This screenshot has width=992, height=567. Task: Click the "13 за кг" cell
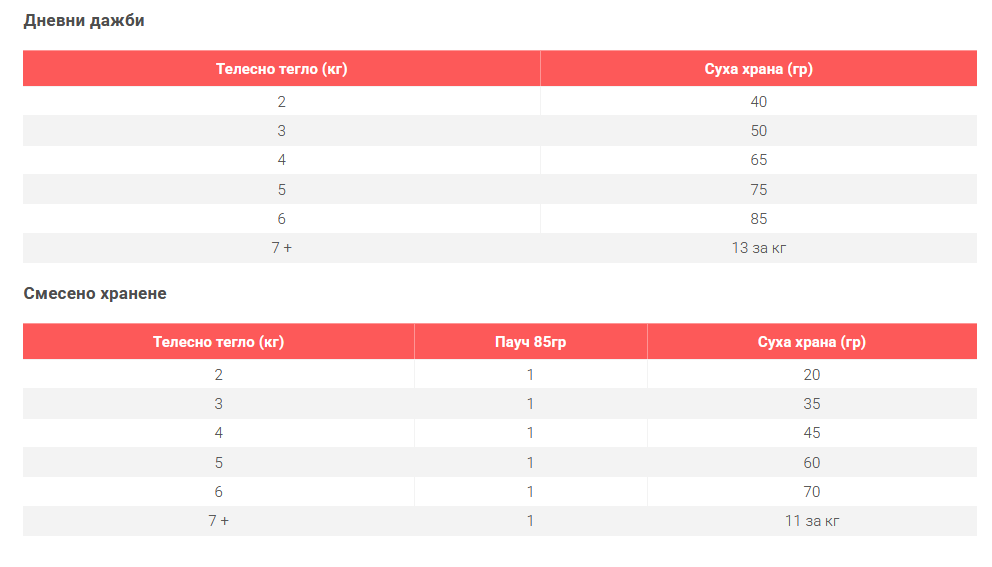pos(758,248)
